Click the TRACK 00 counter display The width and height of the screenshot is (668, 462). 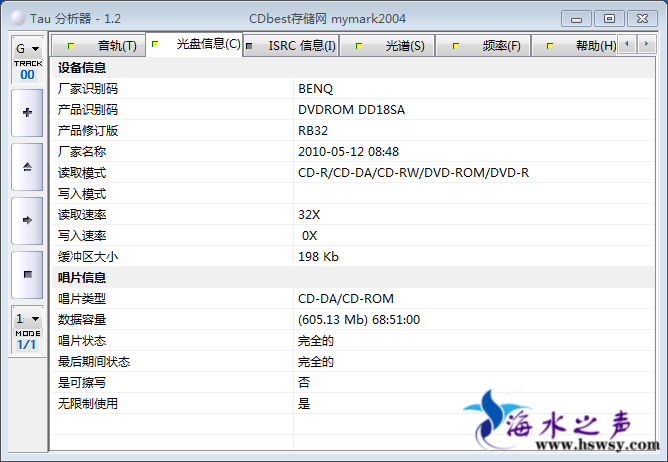[27, 71]
